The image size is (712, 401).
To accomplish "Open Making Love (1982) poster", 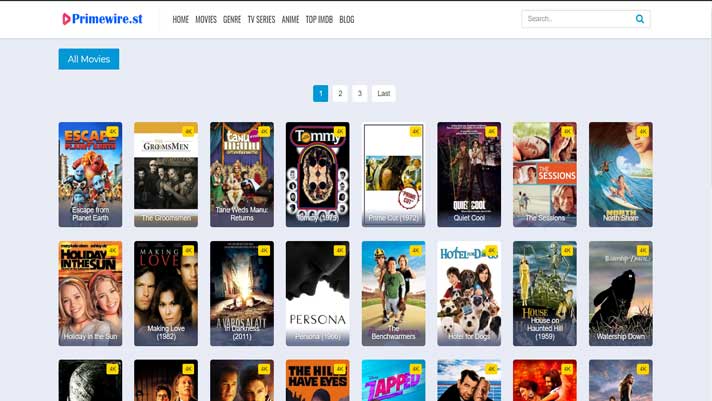I will pyautogui.click(x=166, y=293).
